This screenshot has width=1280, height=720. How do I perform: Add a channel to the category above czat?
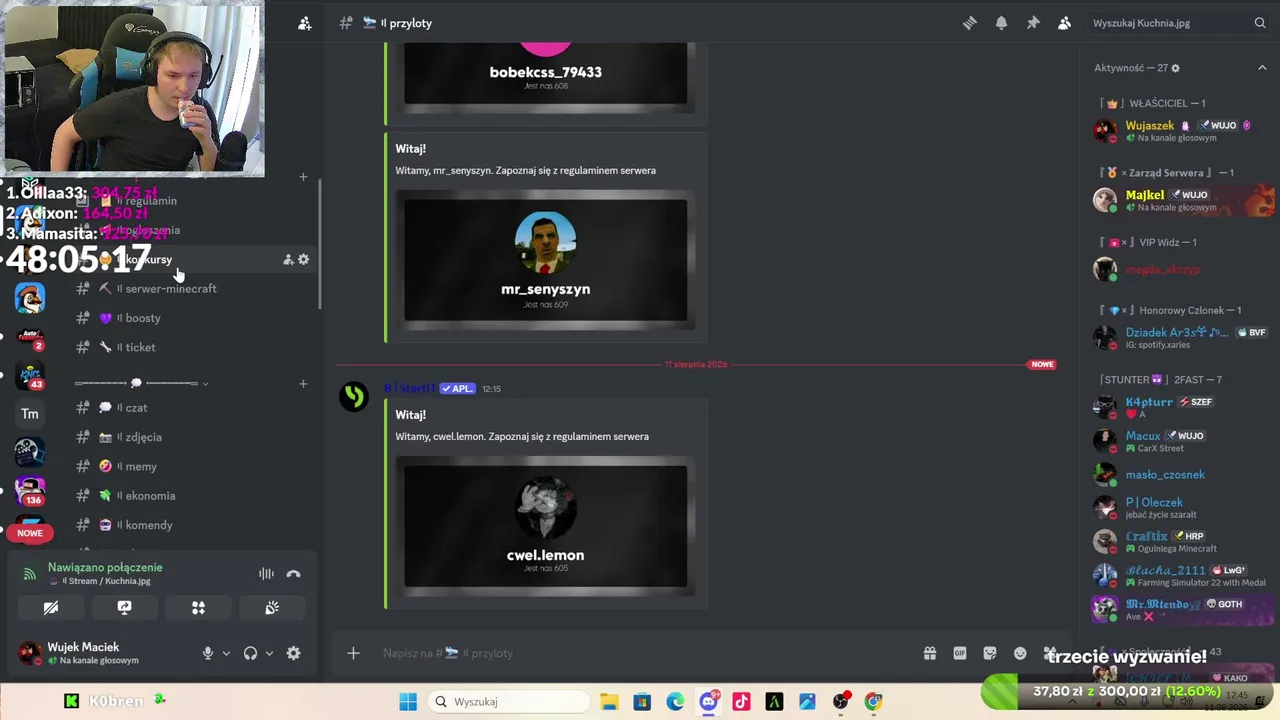303,383
